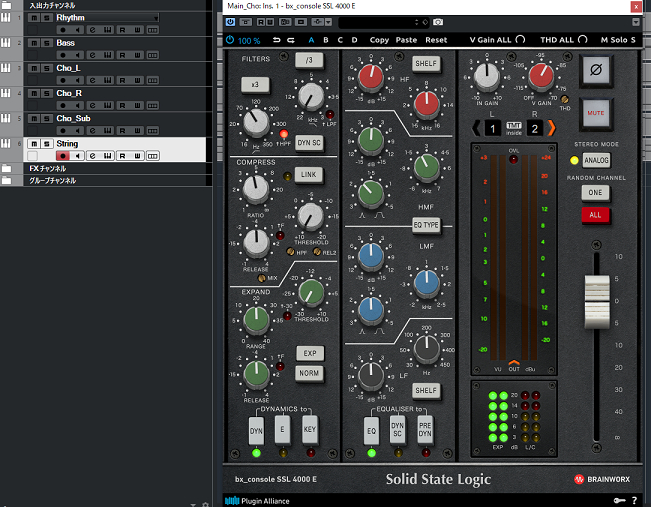Click the THD ALL knob icon

click(x=583, y=39)
